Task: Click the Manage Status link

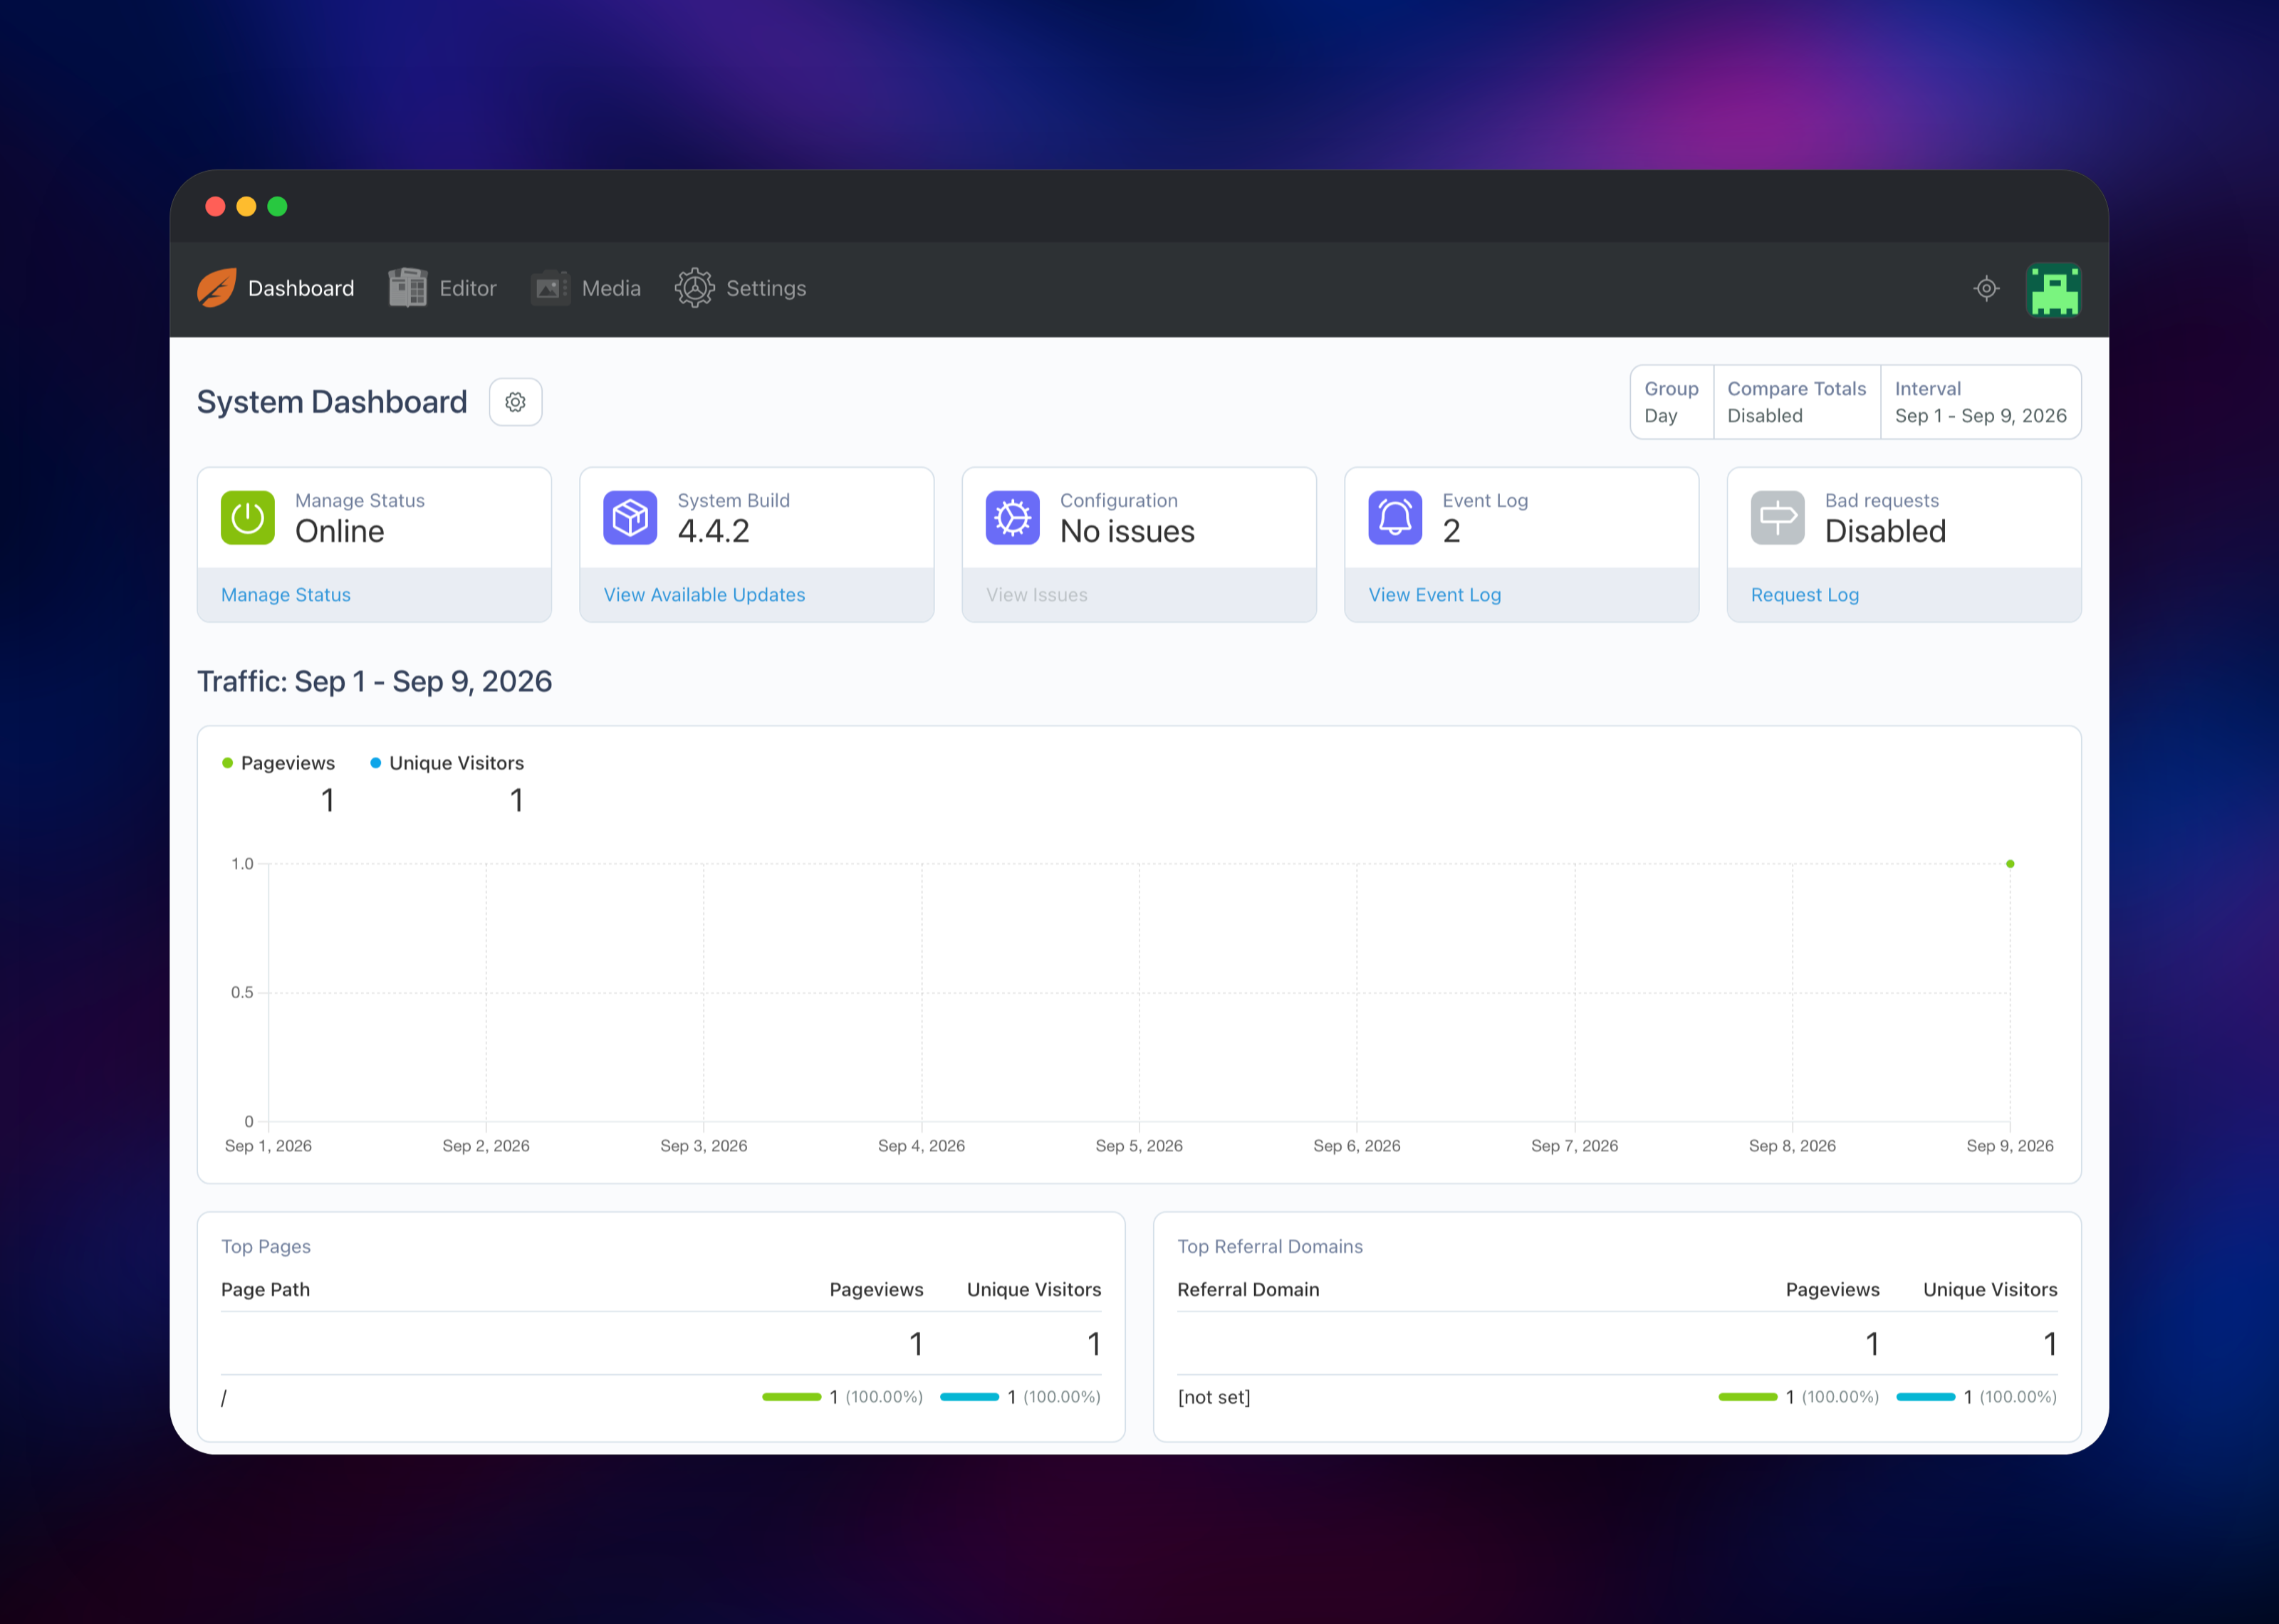Action: click(x=286, y=595)
